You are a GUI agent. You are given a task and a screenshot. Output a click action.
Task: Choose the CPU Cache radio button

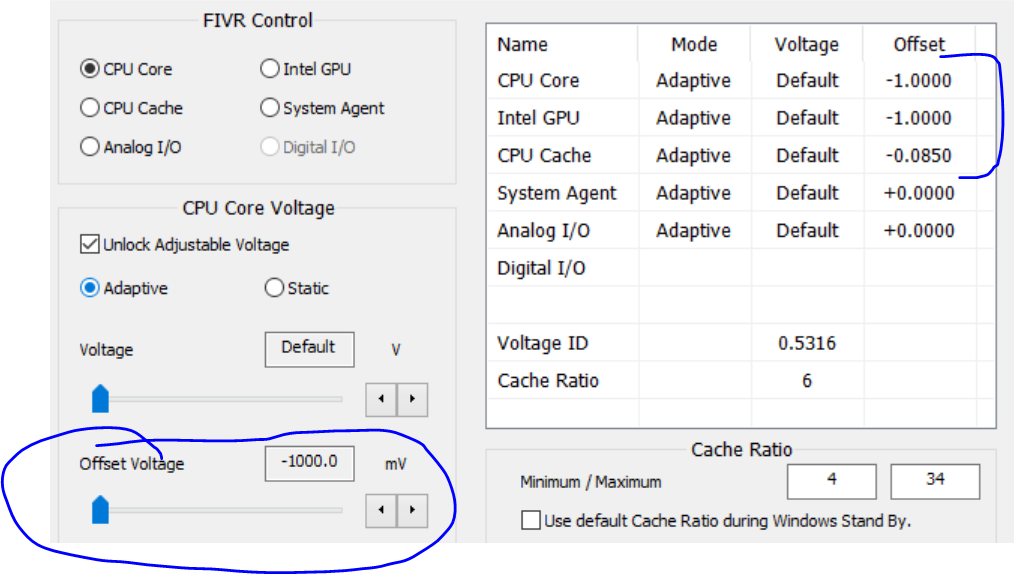coord(90,108)
